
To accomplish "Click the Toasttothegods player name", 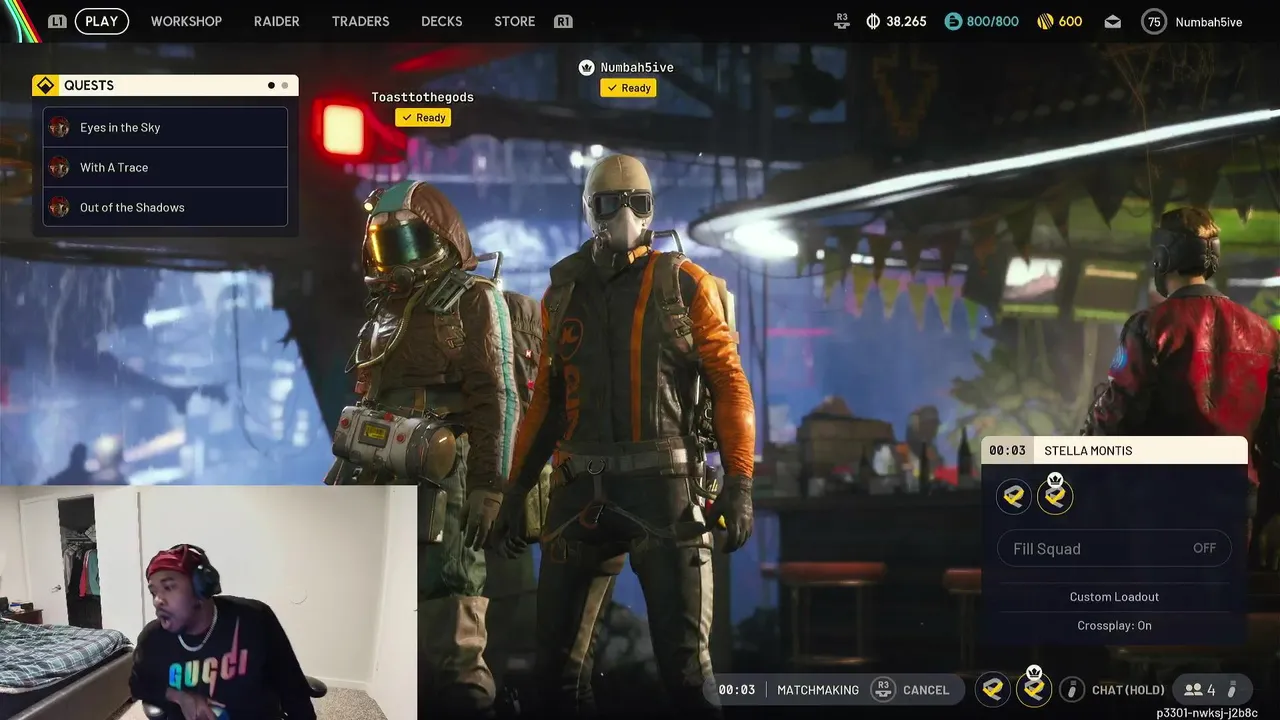I will (x=423, y=97).
